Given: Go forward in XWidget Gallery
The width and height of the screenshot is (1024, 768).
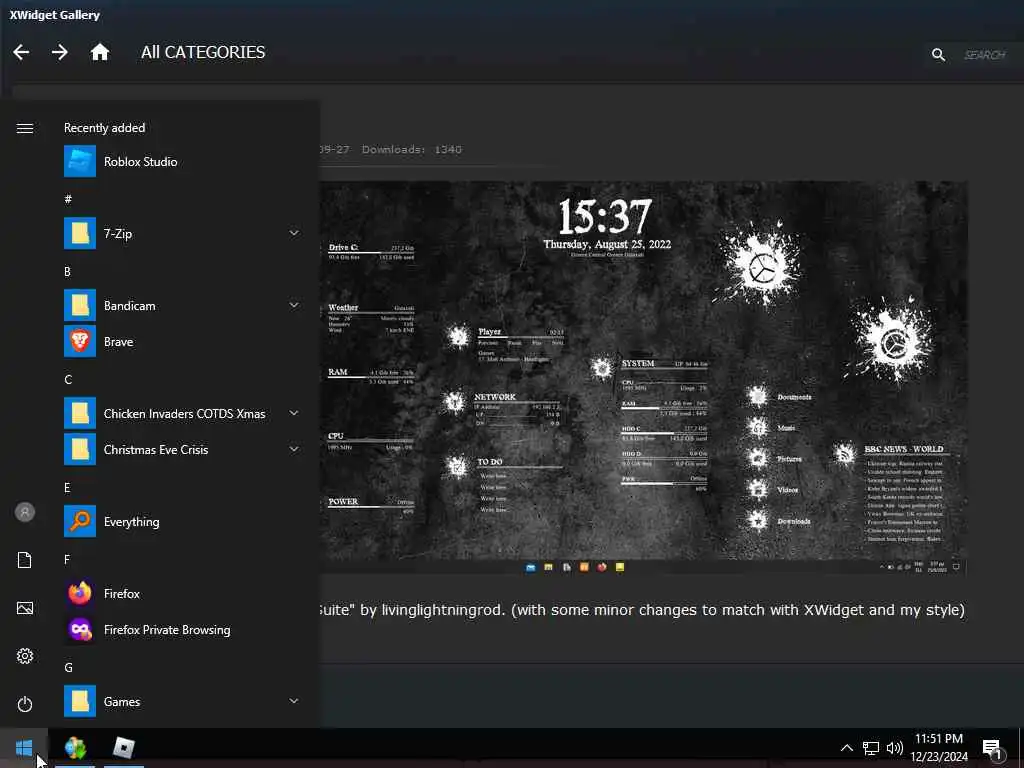Looking at the screenshot, I should tap(59, 52).
